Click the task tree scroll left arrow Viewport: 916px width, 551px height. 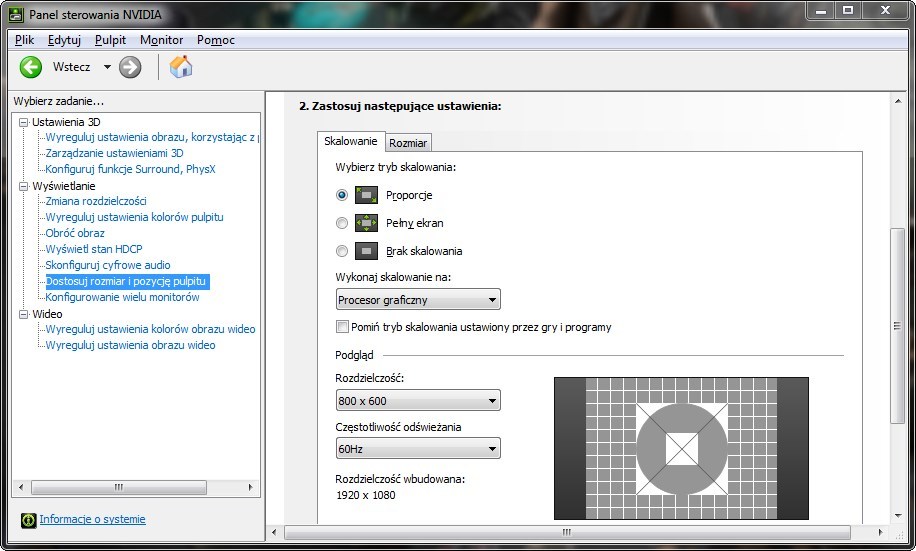[21, 487]
